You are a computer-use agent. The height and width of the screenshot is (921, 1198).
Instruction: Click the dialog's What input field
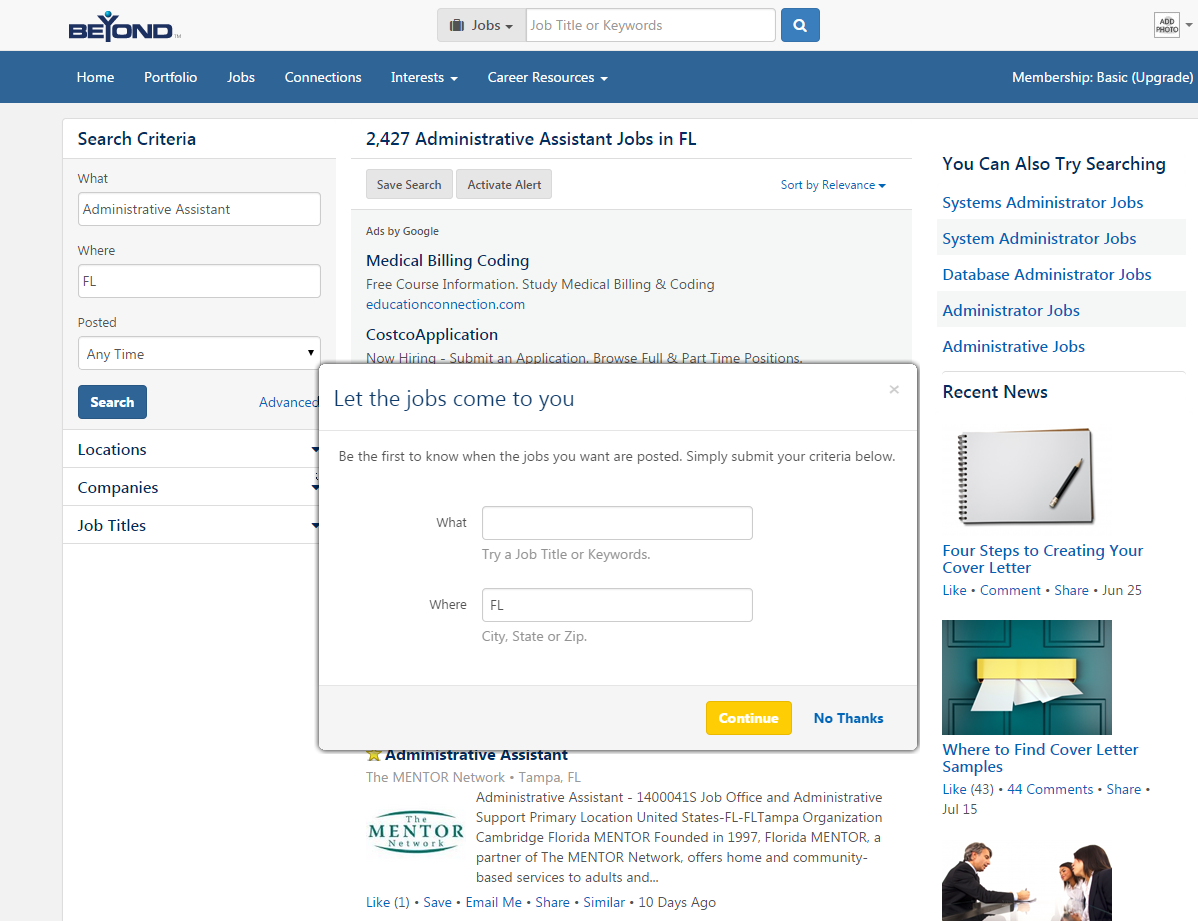[x=617, y=523]
